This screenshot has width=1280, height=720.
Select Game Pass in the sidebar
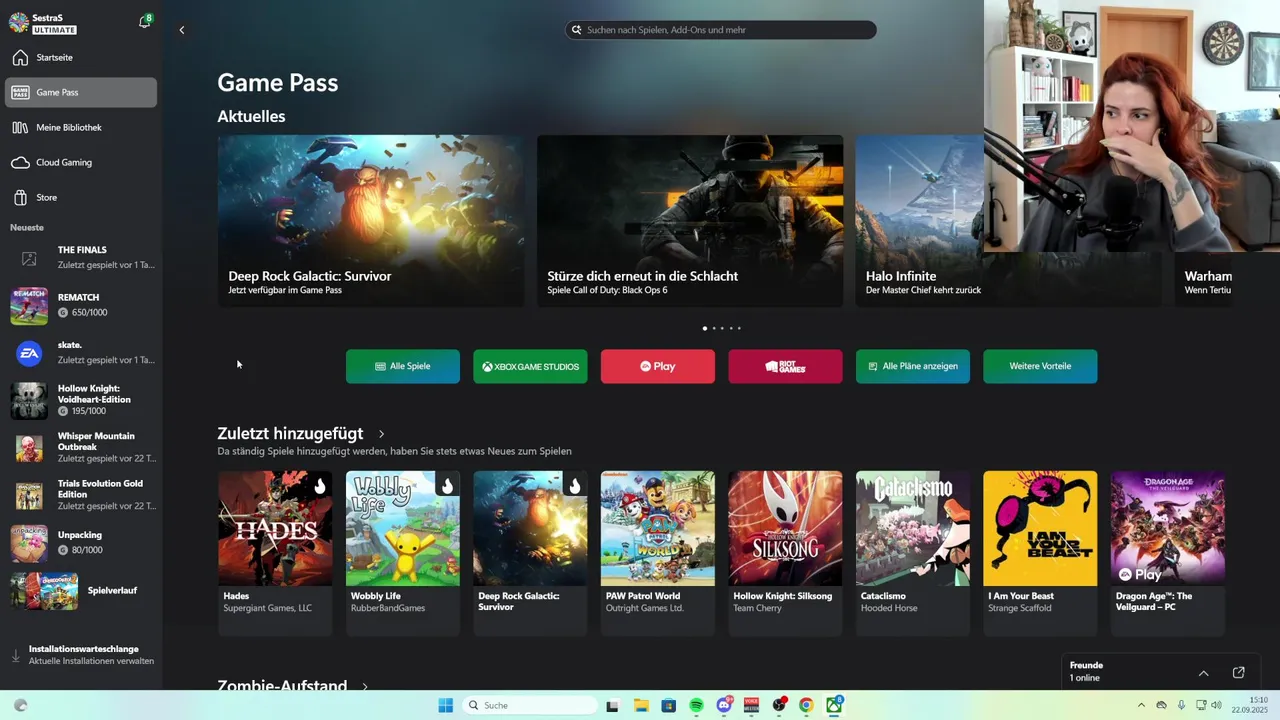pos(81,92)
